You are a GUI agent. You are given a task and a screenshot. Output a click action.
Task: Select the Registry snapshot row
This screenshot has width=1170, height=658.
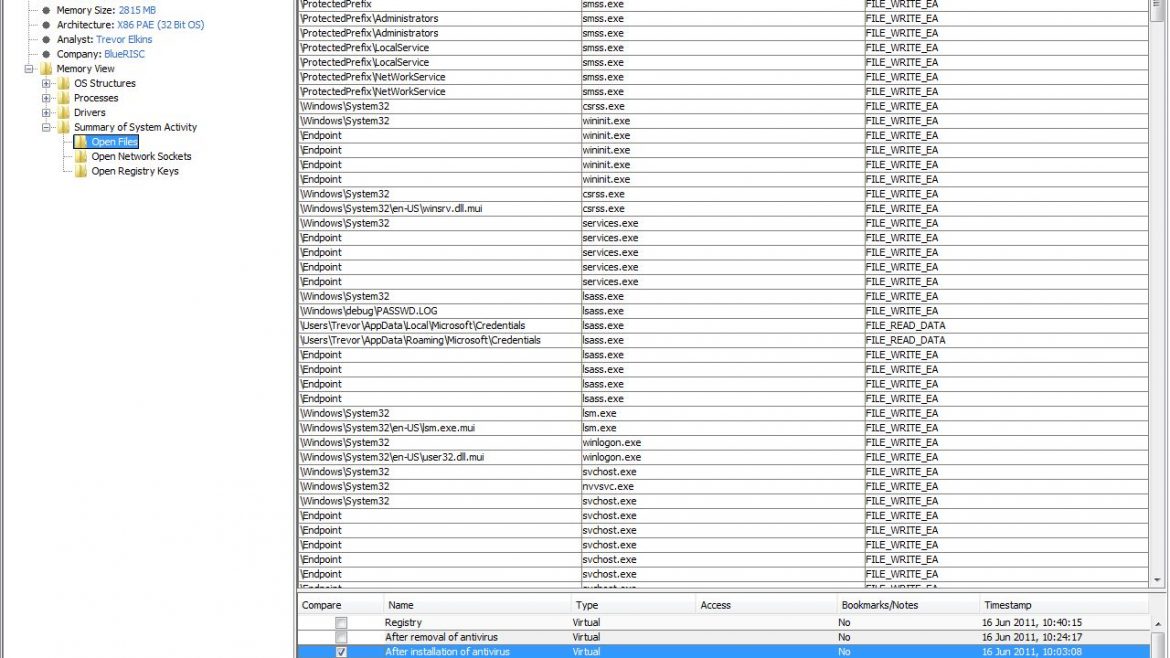(x=723, y=622)
